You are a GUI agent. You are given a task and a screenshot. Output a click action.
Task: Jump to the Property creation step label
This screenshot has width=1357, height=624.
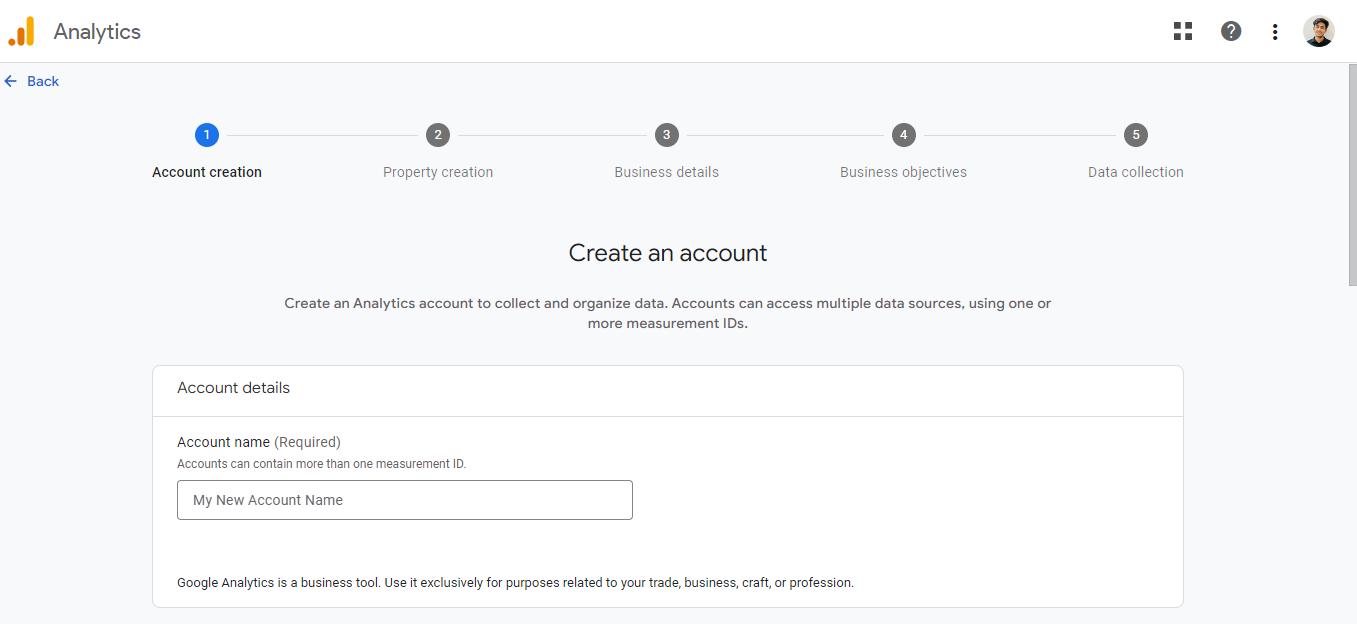(x=438, y=172)
